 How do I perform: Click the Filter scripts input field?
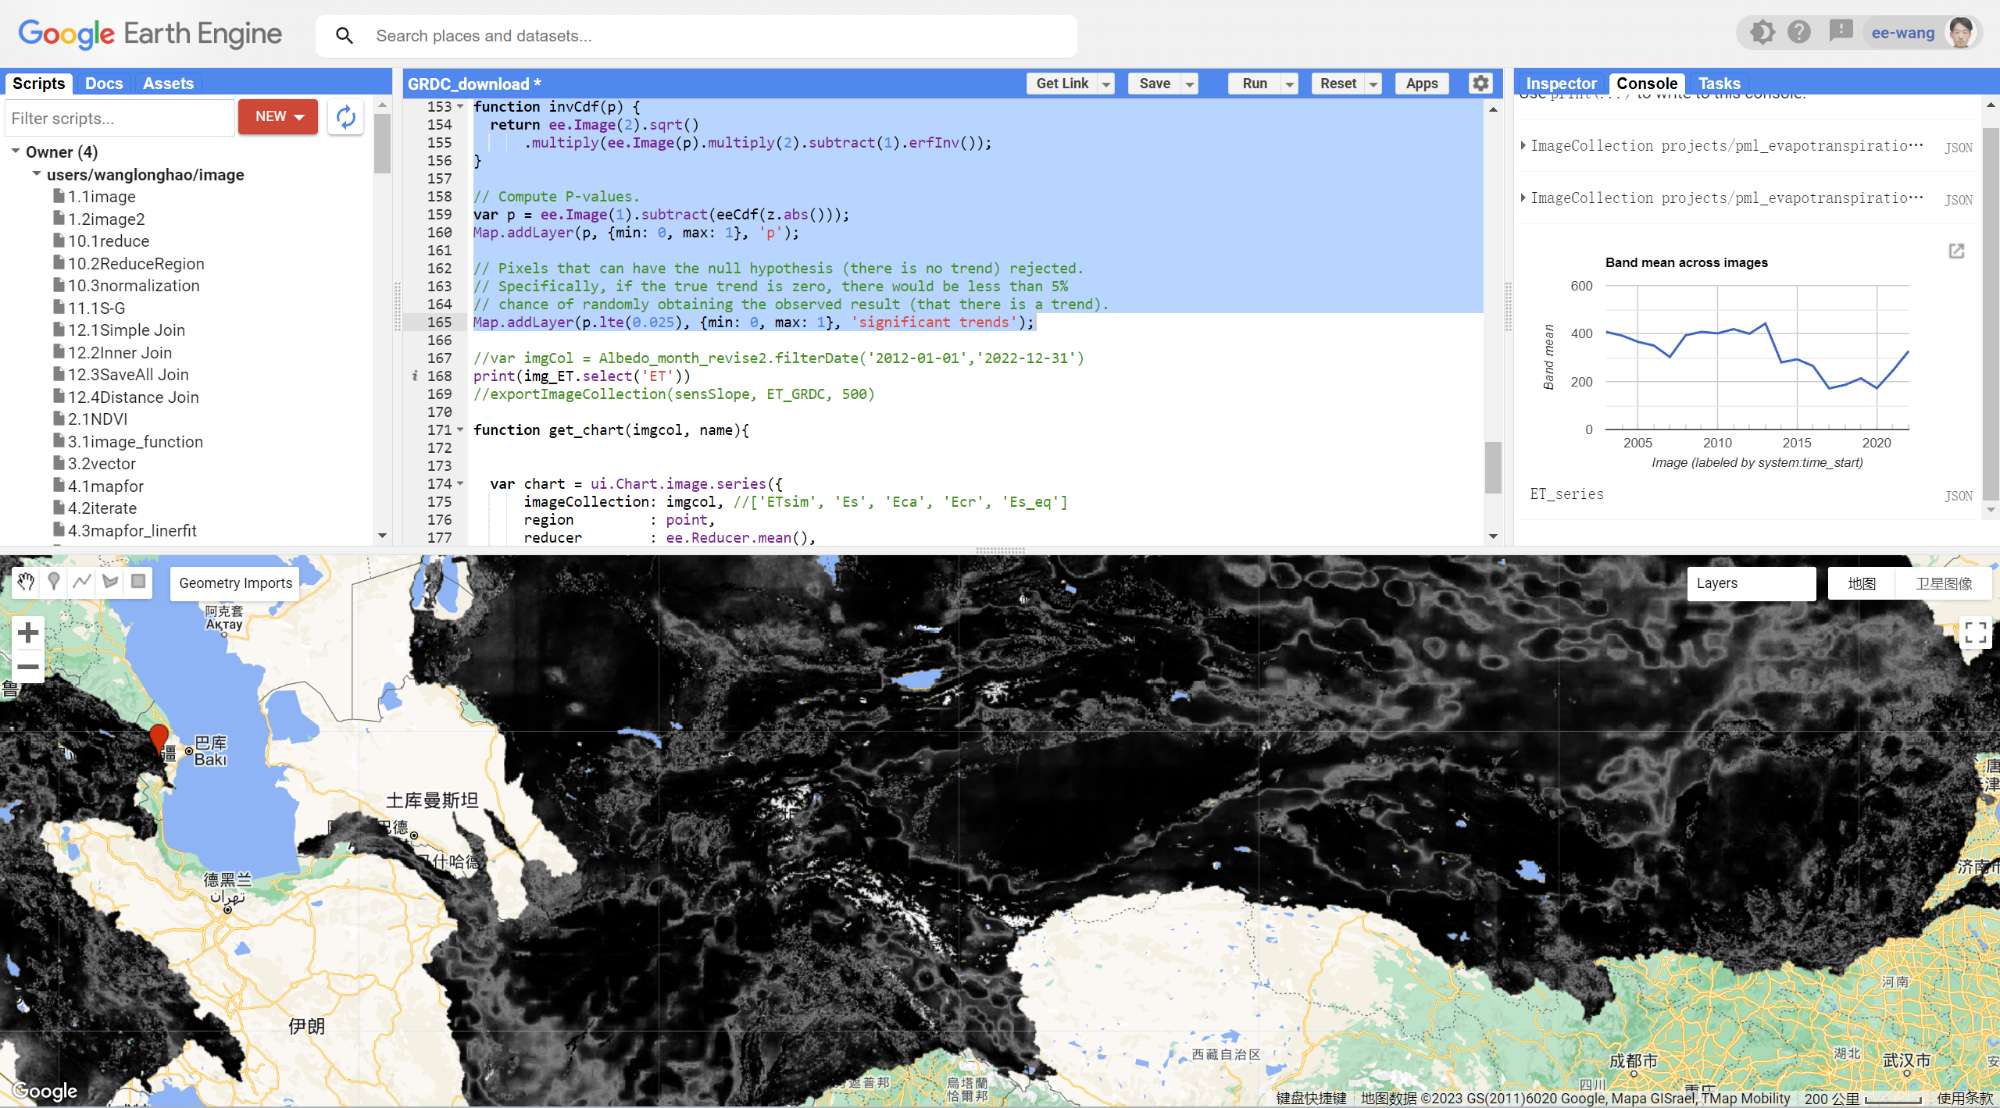pos(118,118)
